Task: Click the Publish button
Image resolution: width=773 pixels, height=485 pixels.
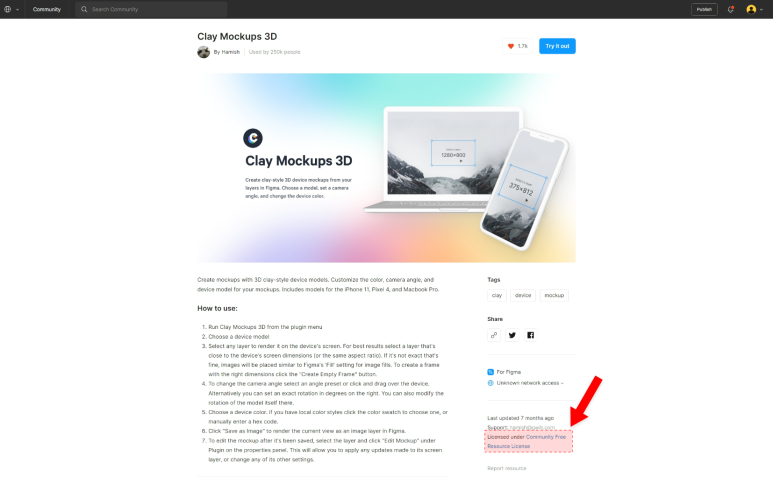Action: point(704,9)
